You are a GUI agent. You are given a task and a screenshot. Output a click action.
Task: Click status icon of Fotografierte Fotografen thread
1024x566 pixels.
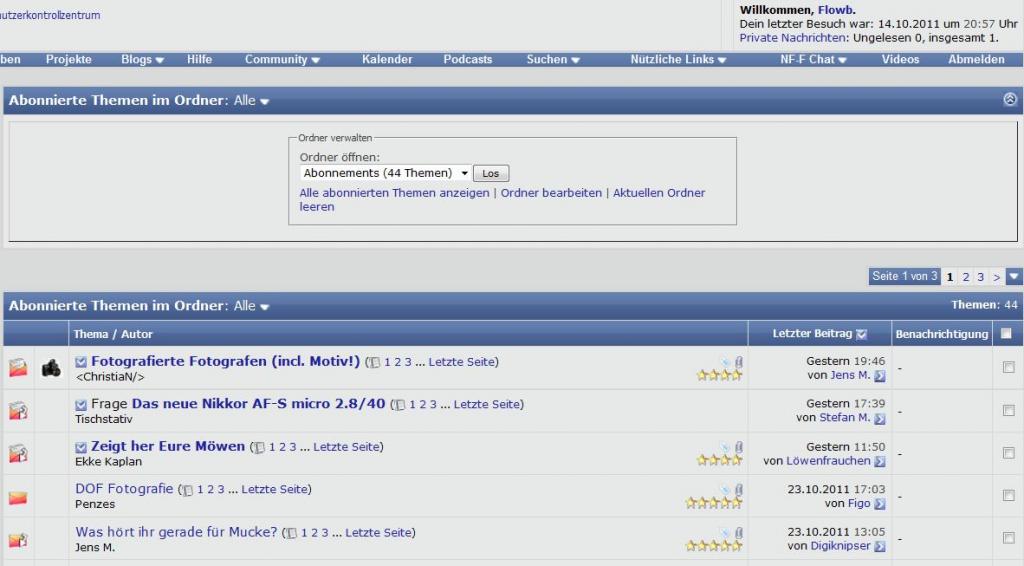coord(18,368)
